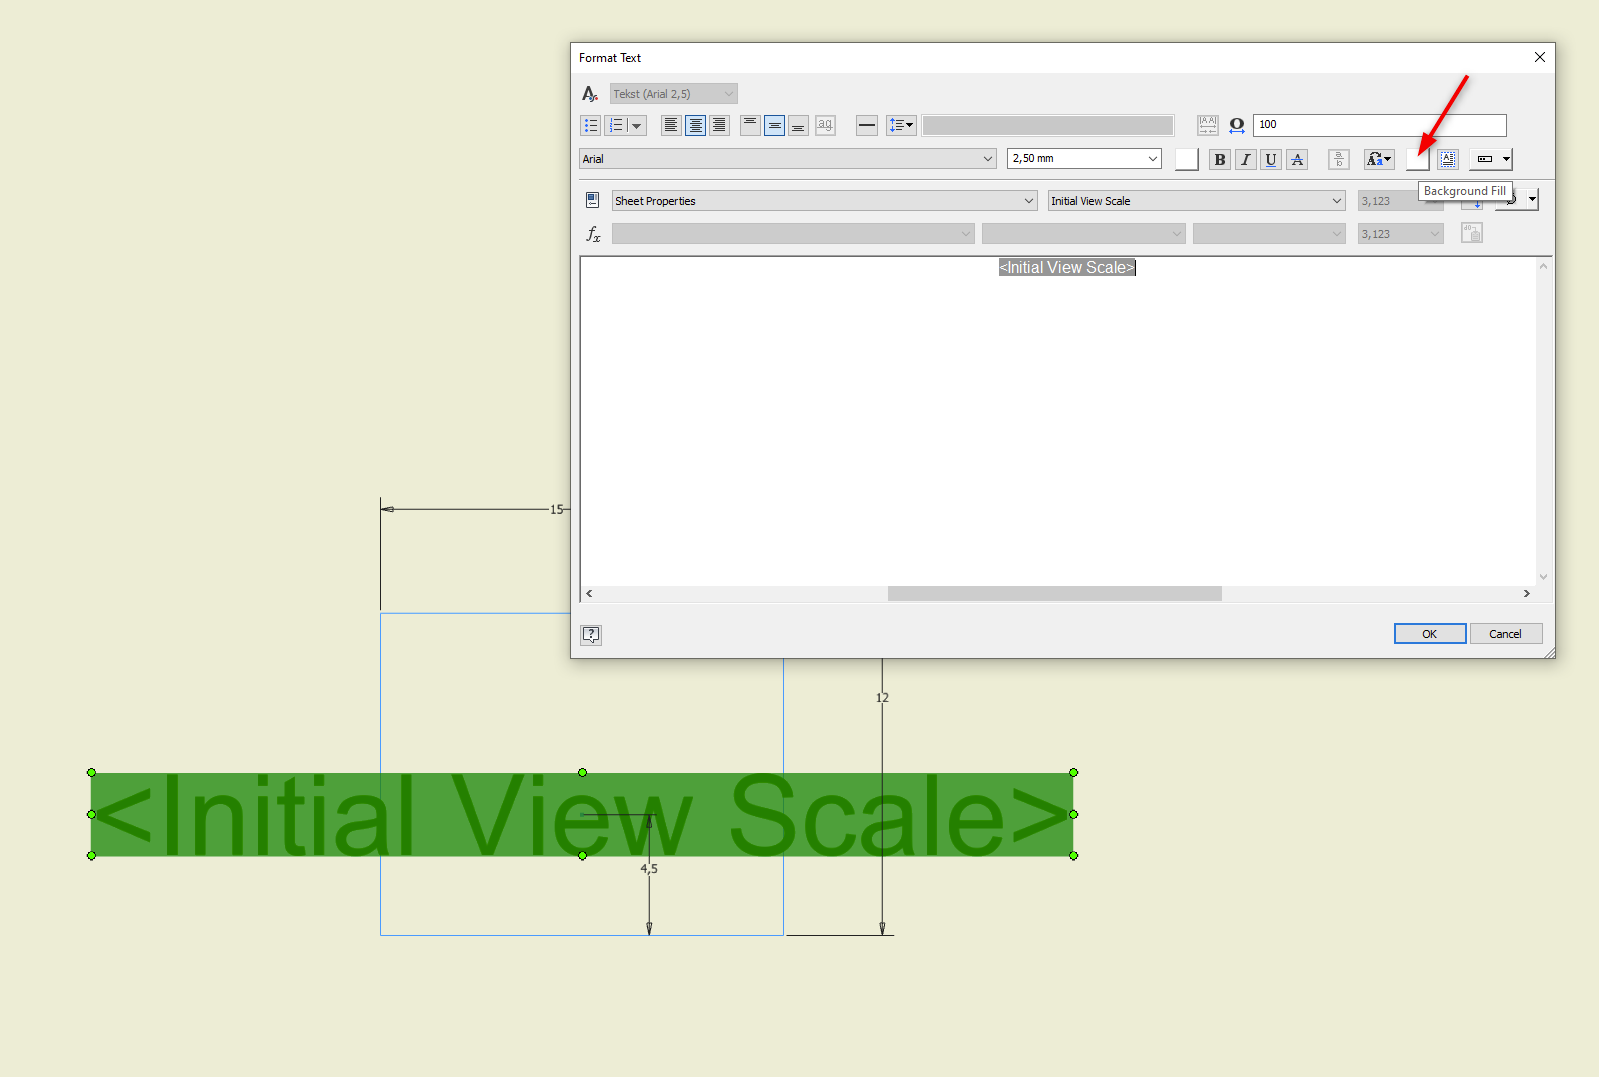Screen dimensions: 1599x1077
Task: Open the Initial View Scale property dropdown
Action: tap(1196, 201)
